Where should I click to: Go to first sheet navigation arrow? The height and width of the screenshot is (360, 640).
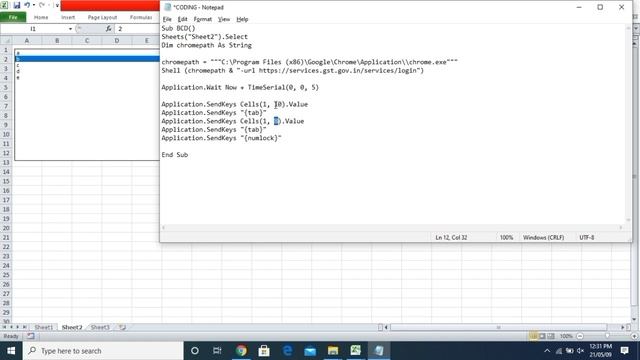tap(4, 327)
